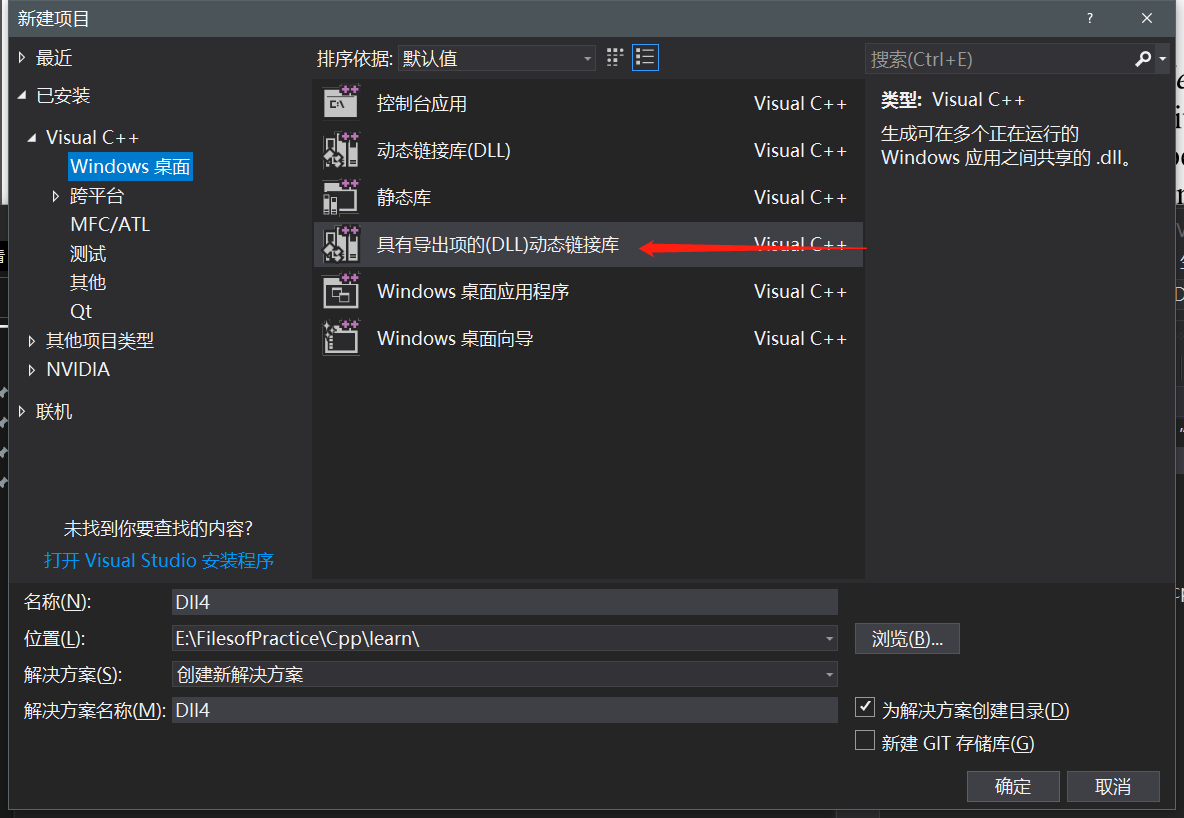1184x818 pixels.
Task: Switch to medium icons list view
Action: 645,57
